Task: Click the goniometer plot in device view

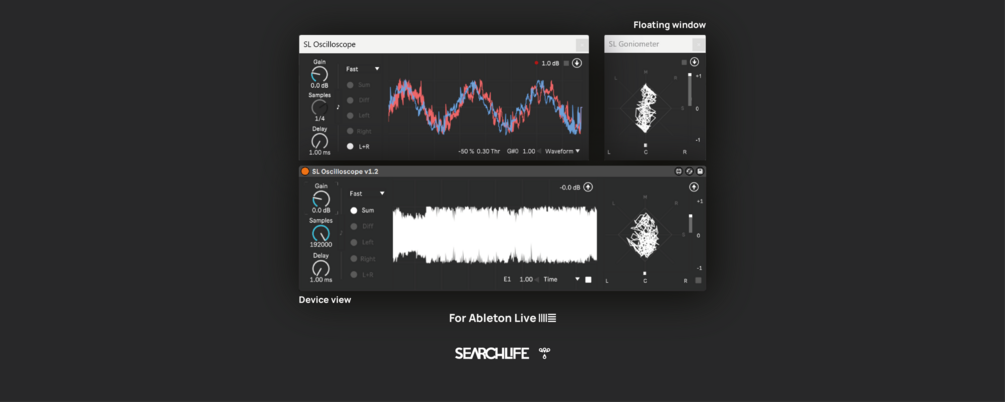Action: (x=645, y=234)
